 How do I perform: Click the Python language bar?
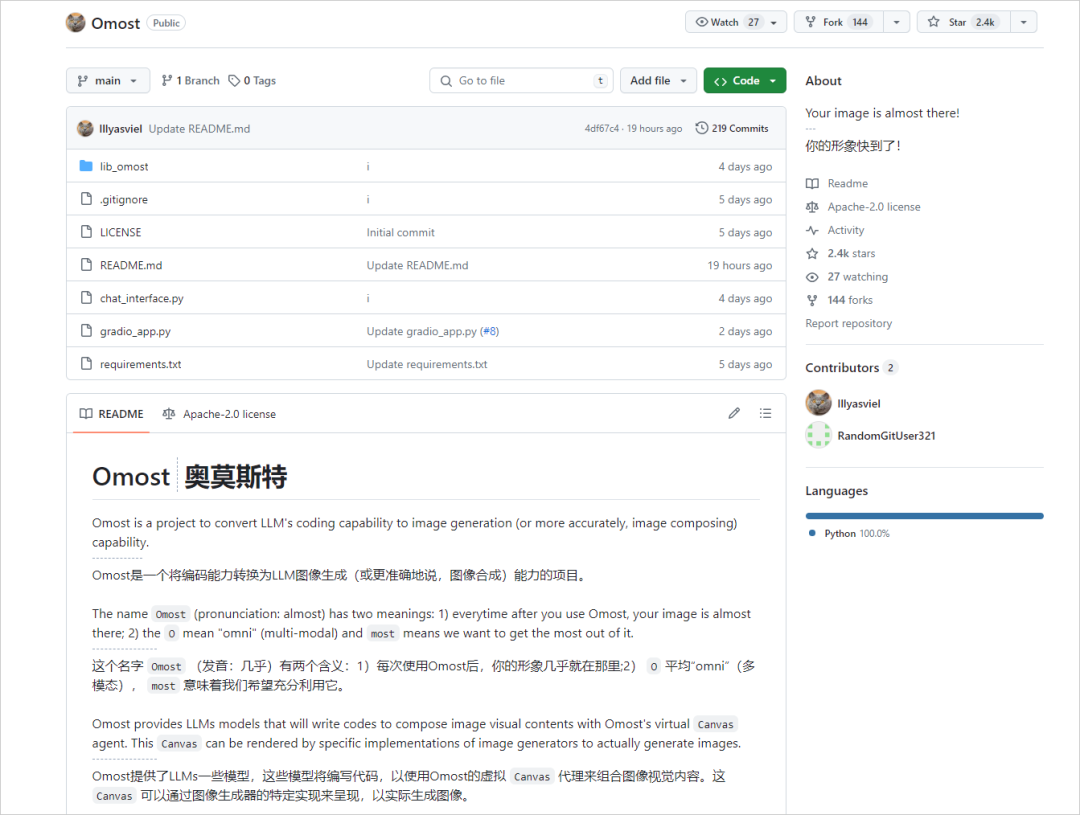(x=923, y=515)
